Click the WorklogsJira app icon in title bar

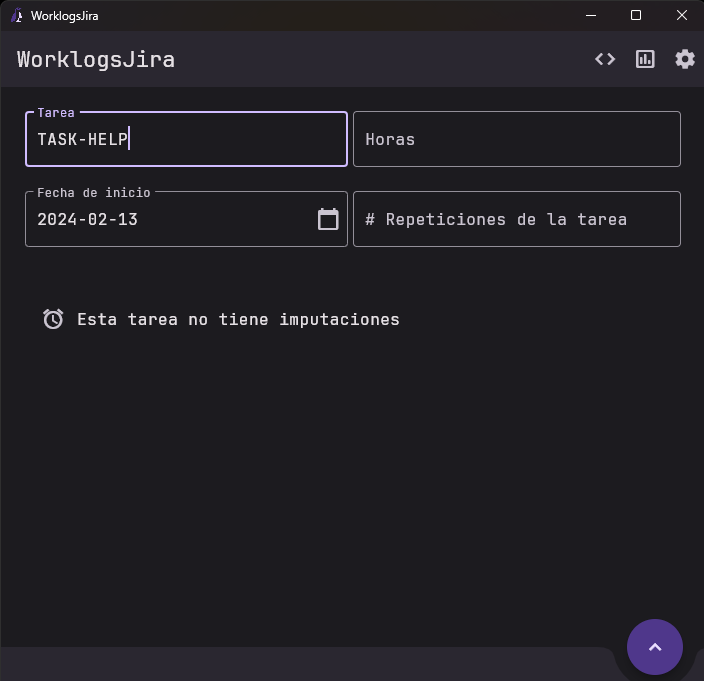click(x=17, y=16)
